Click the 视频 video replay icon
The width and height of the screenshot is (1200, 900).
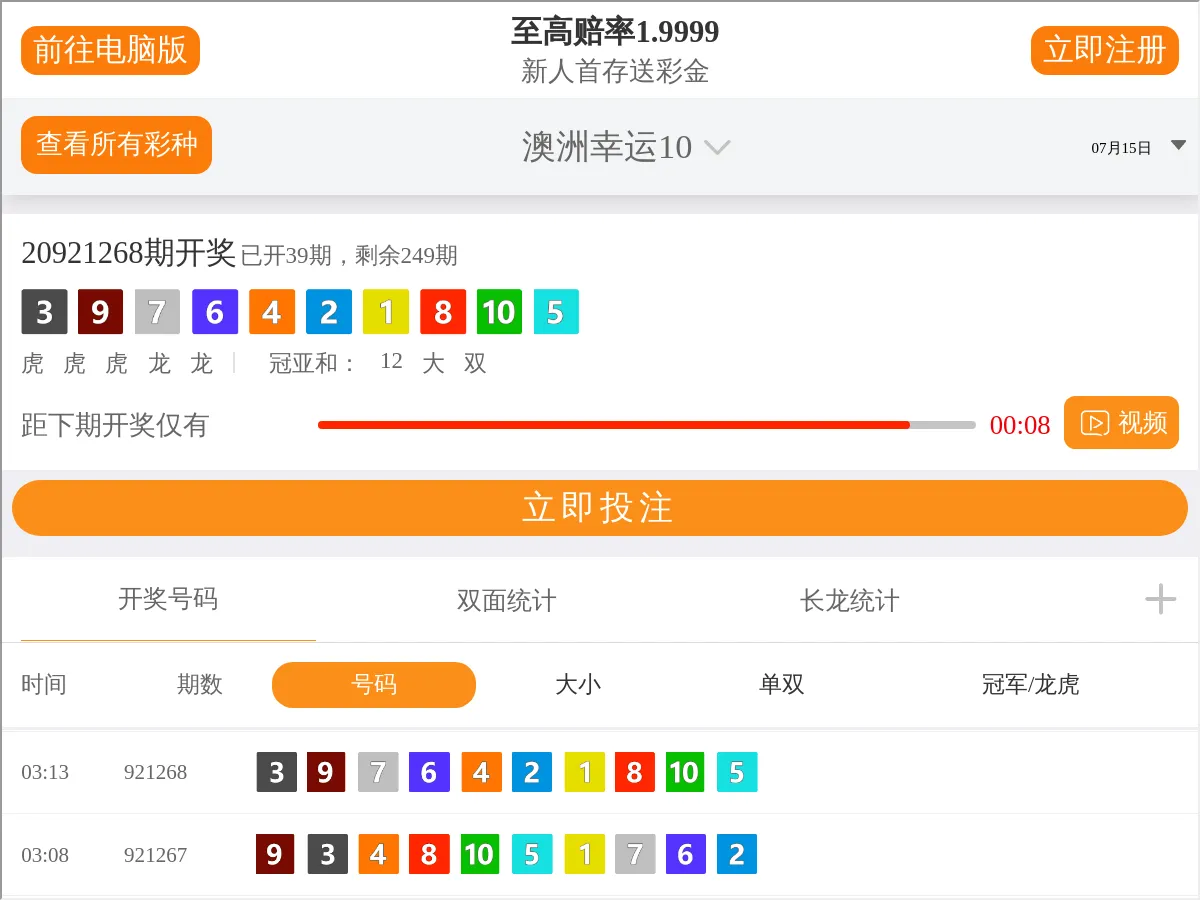point(1120,422)
